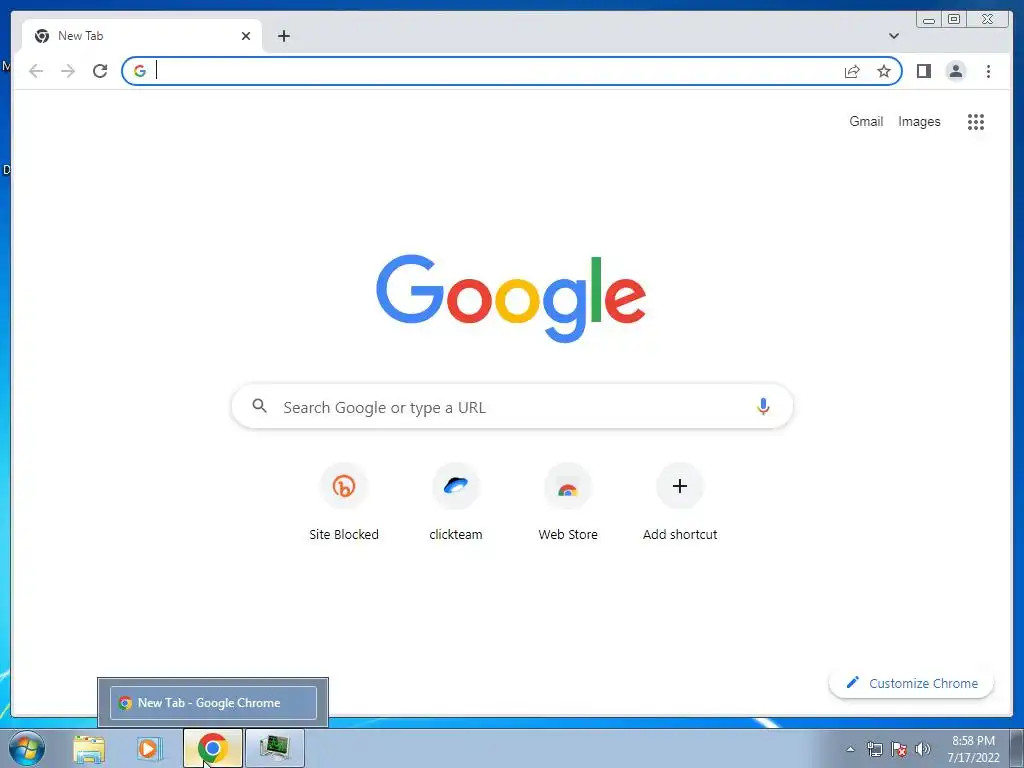Open the monitor application in the taskbar
The width and height of the screenshot is (1024, 768).
pyautogui.click(x=274, y=748)
